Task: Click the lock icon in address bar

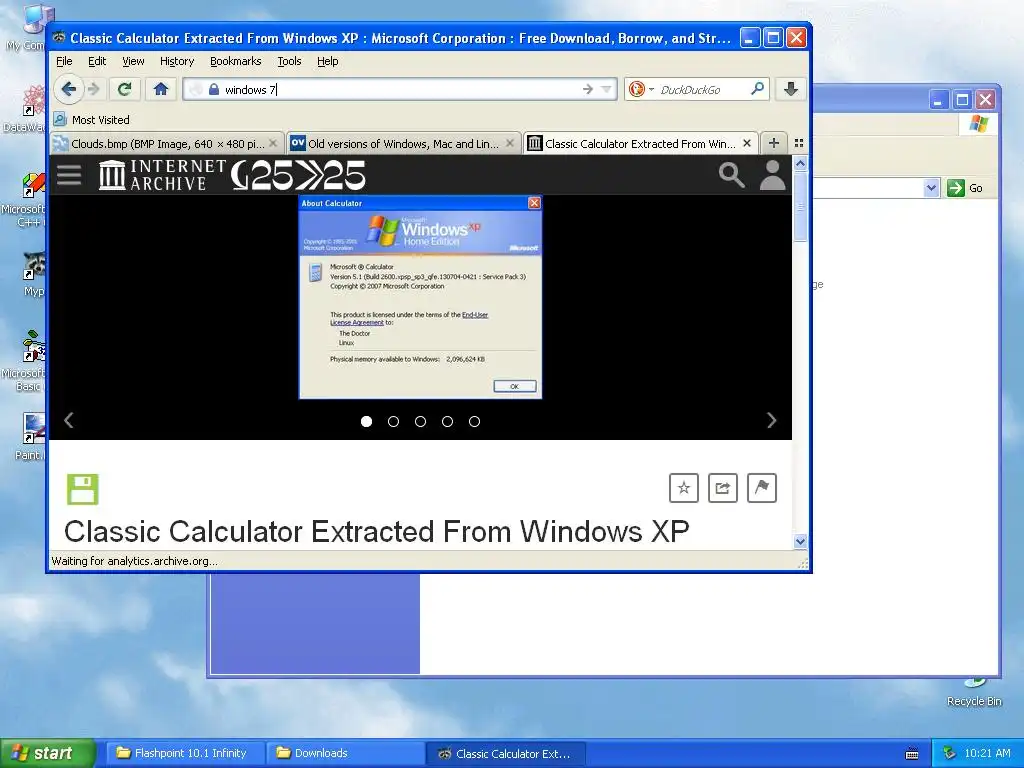Action: coord(214,89)
